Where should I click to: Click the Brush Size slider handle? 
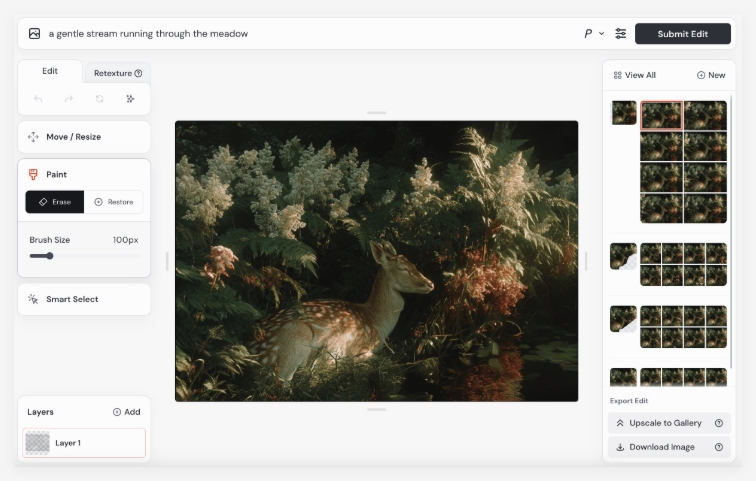pos(49,256)
